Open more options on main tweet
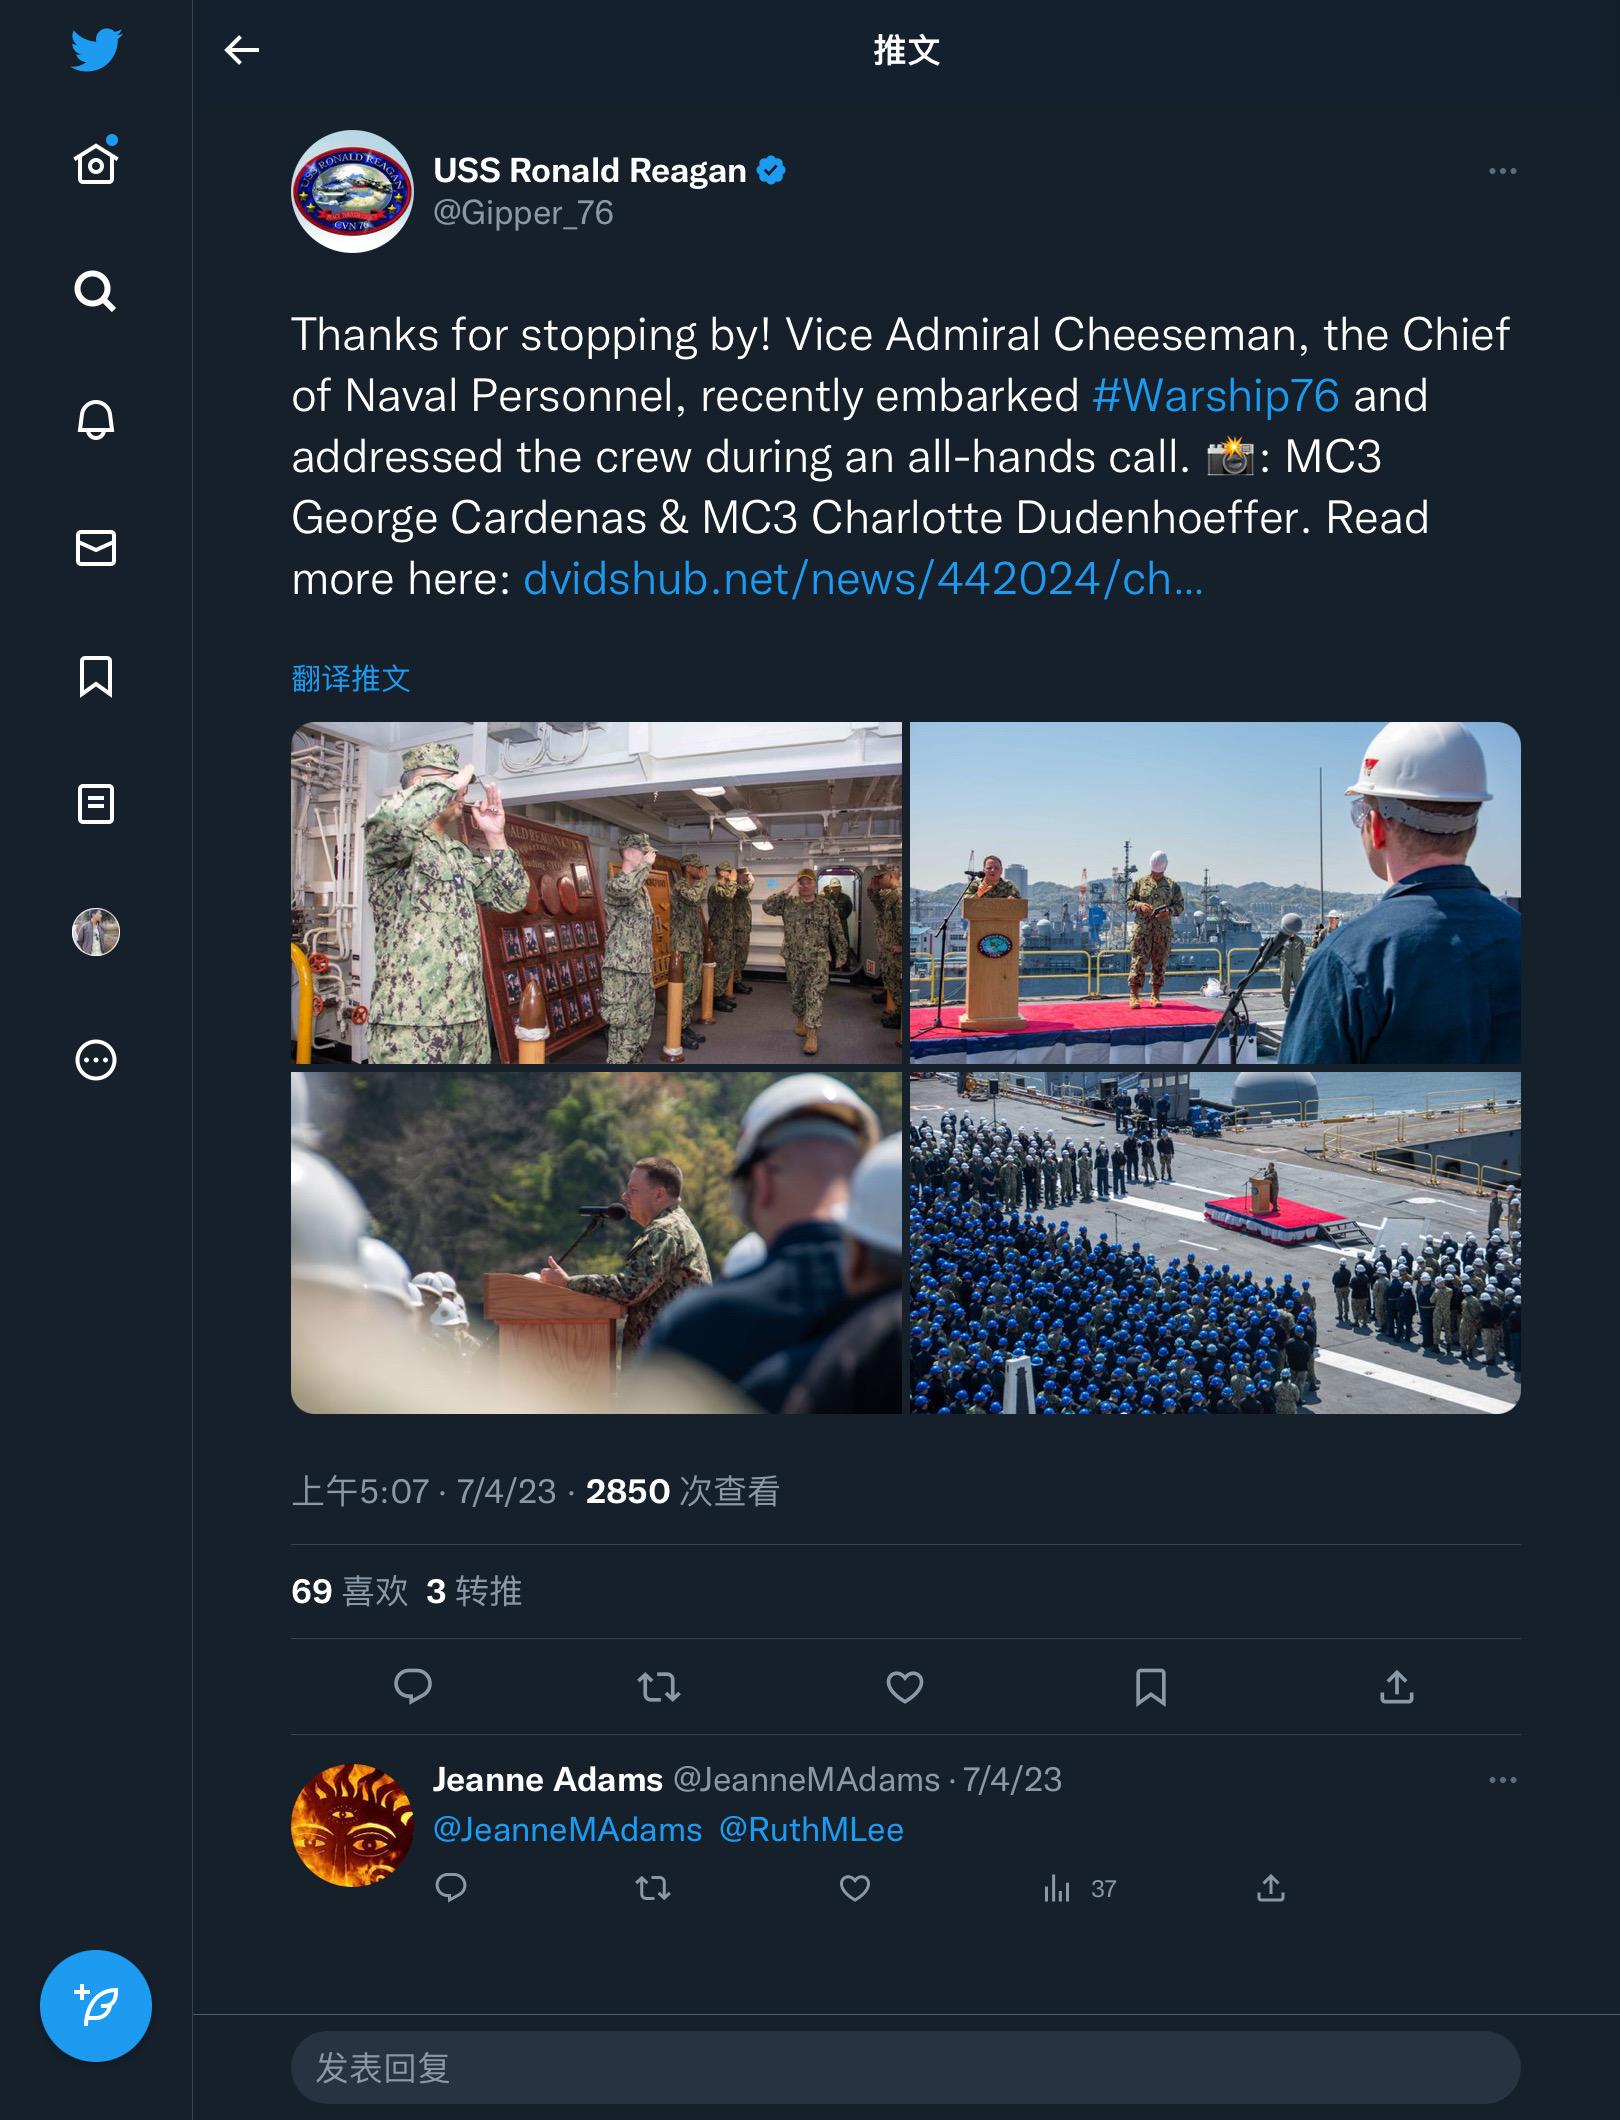Image resolution: width=1620 pixels, height=2120 pixels. (x=1502, y=171)
